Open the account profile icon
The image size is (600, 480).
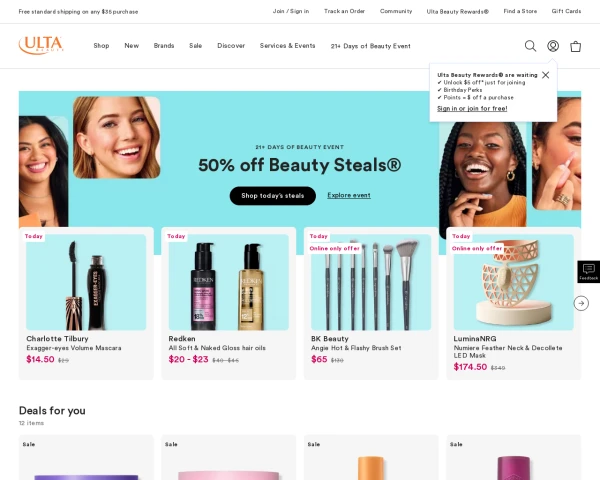point(553,46)
